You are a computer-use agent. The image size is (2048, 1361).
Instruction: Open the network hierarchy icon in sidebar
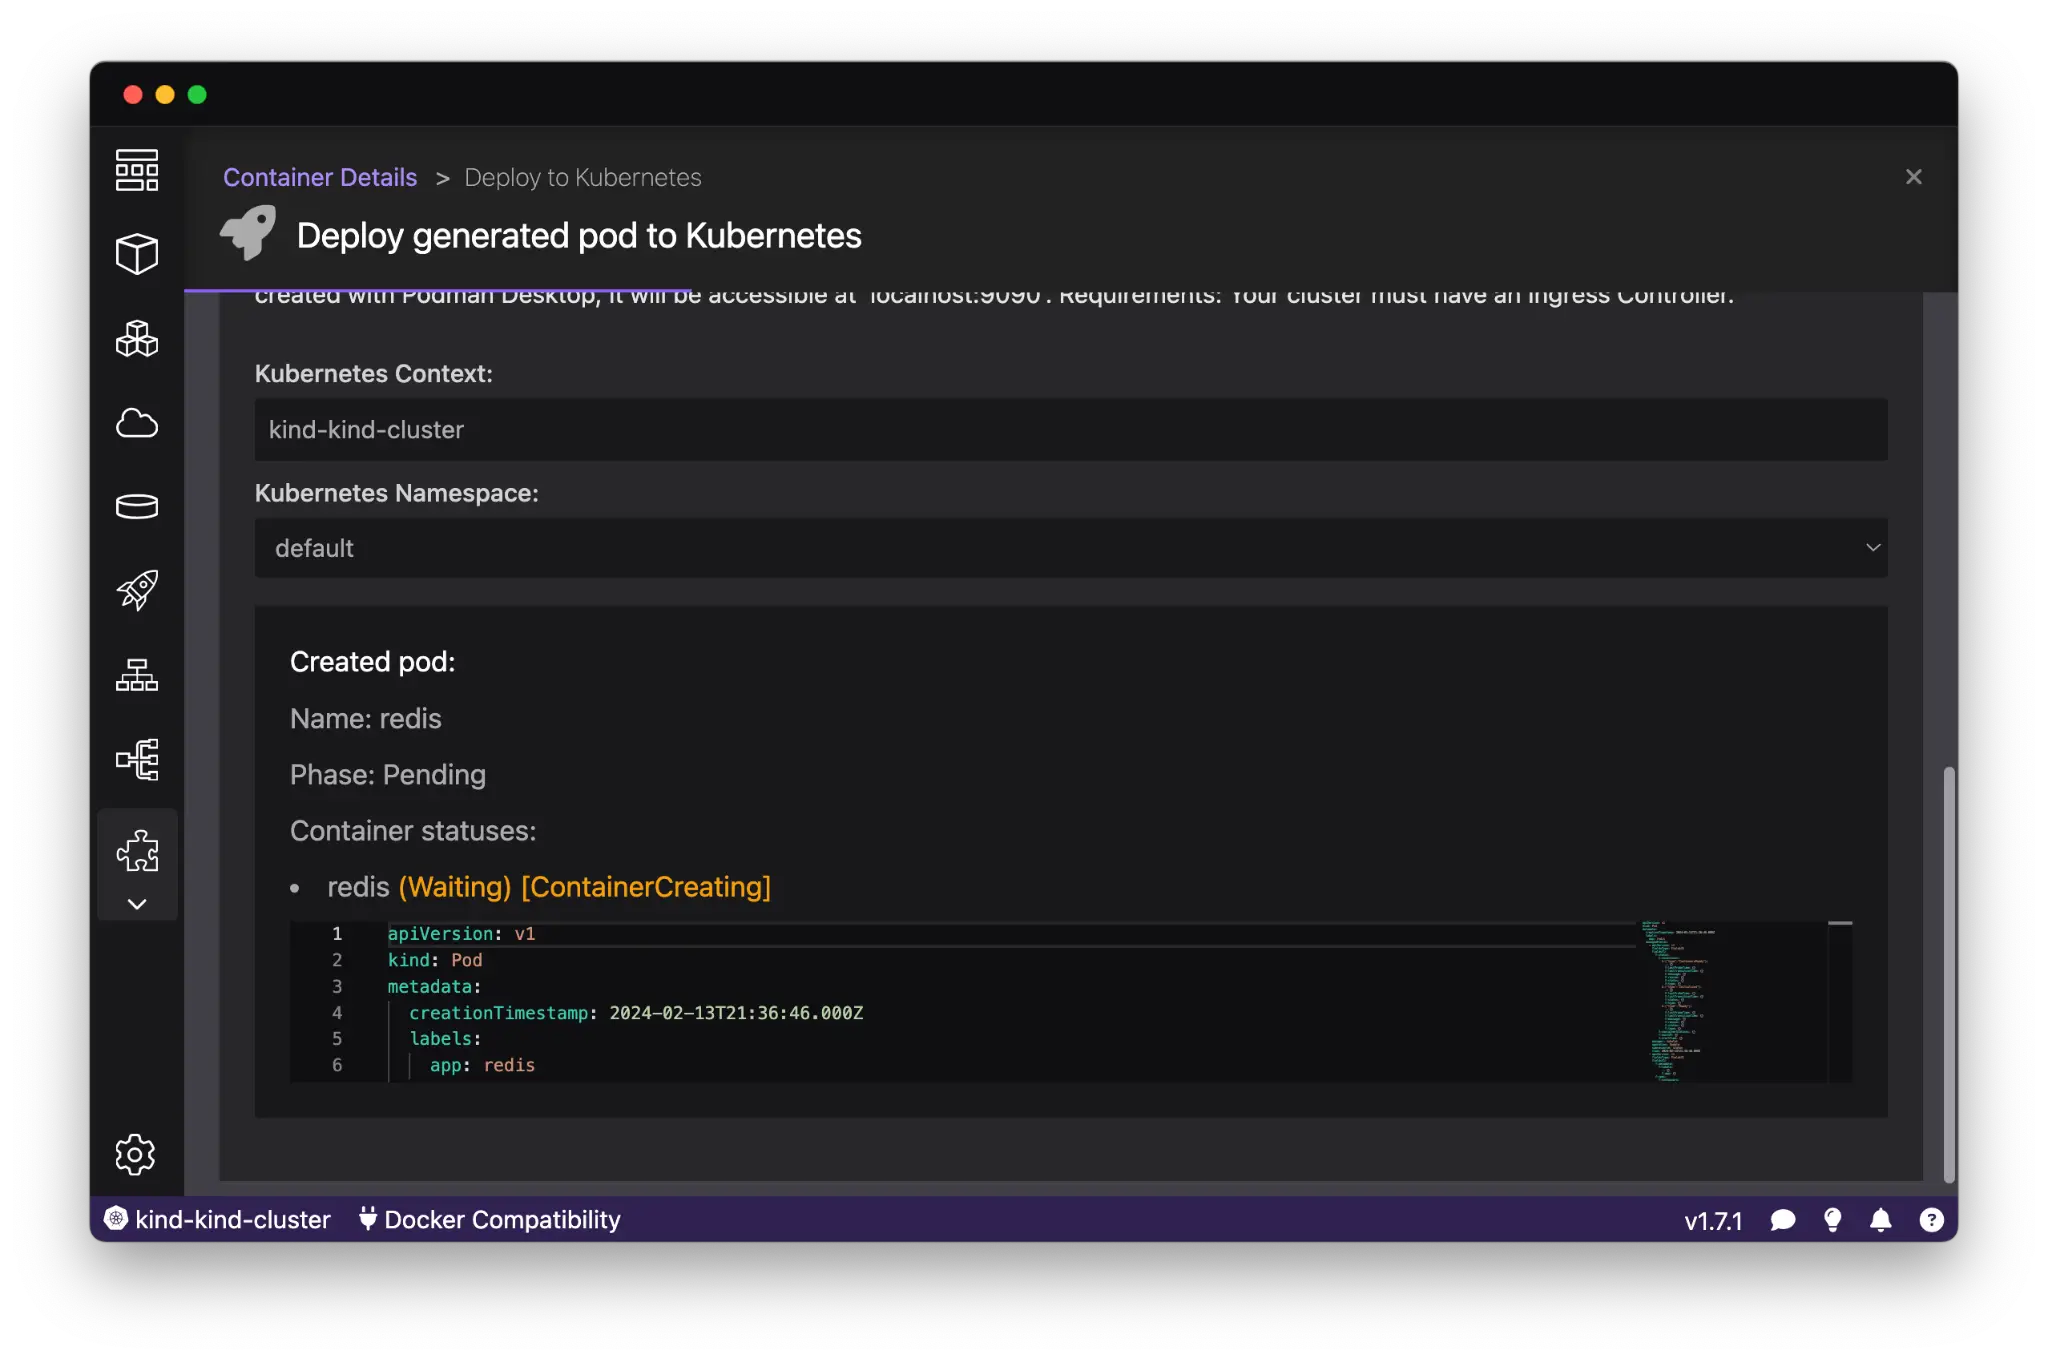coord(137,675)
